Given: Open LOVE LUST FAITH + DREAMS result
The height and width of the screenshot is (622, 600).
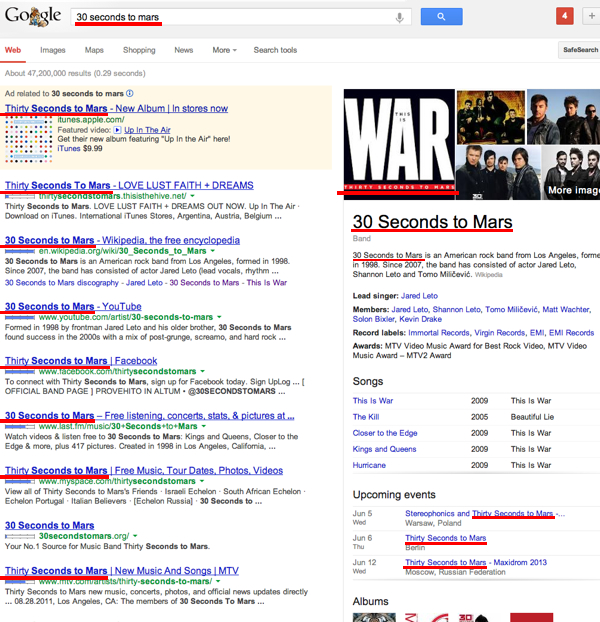Looking at the screenshot, I should click(x=129, y=185).
